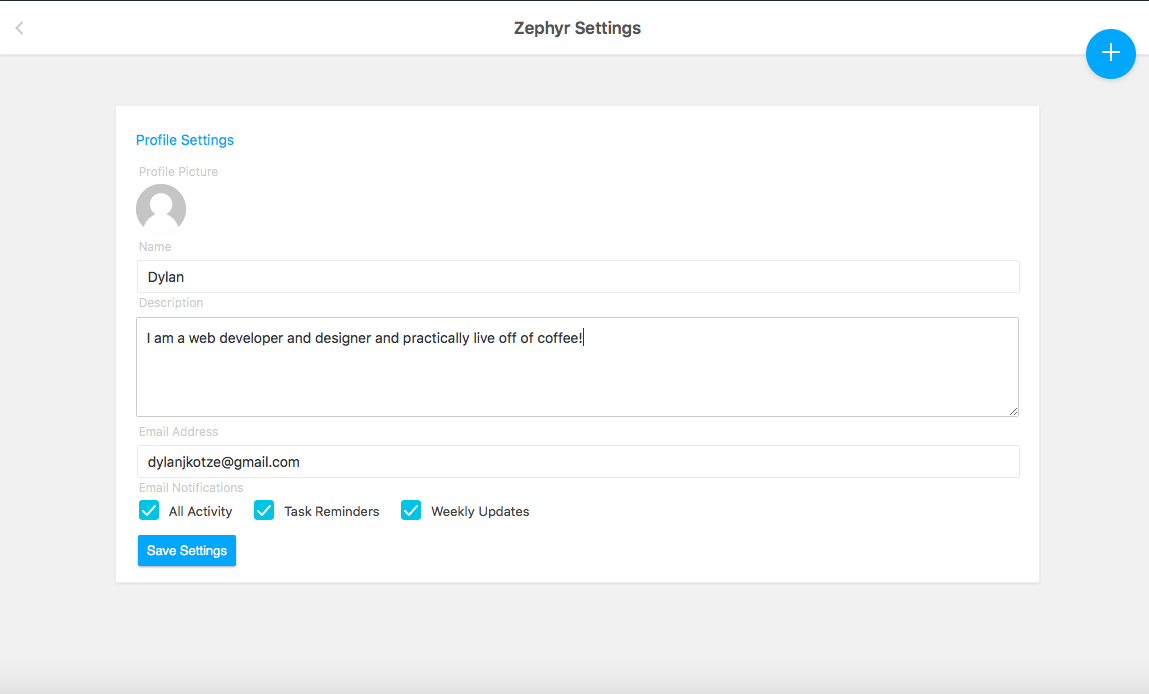1149x694 pixels.
Task: Click the Description field label
Action: 171,303
